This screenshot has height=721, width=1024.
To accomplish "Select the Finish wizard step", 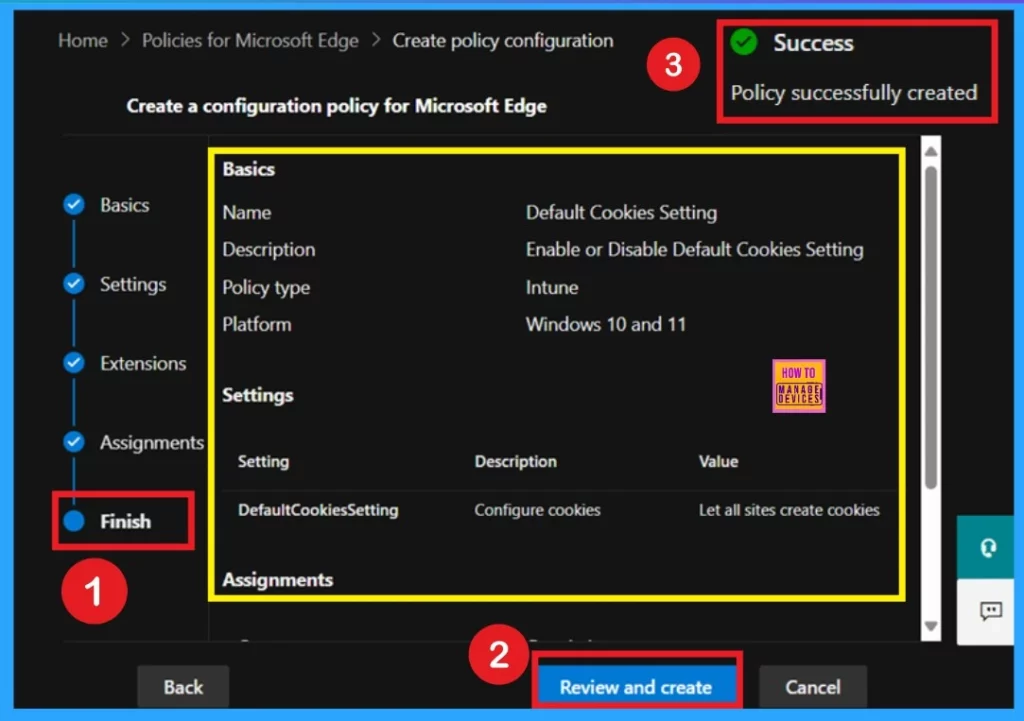I will click(125, 521).
